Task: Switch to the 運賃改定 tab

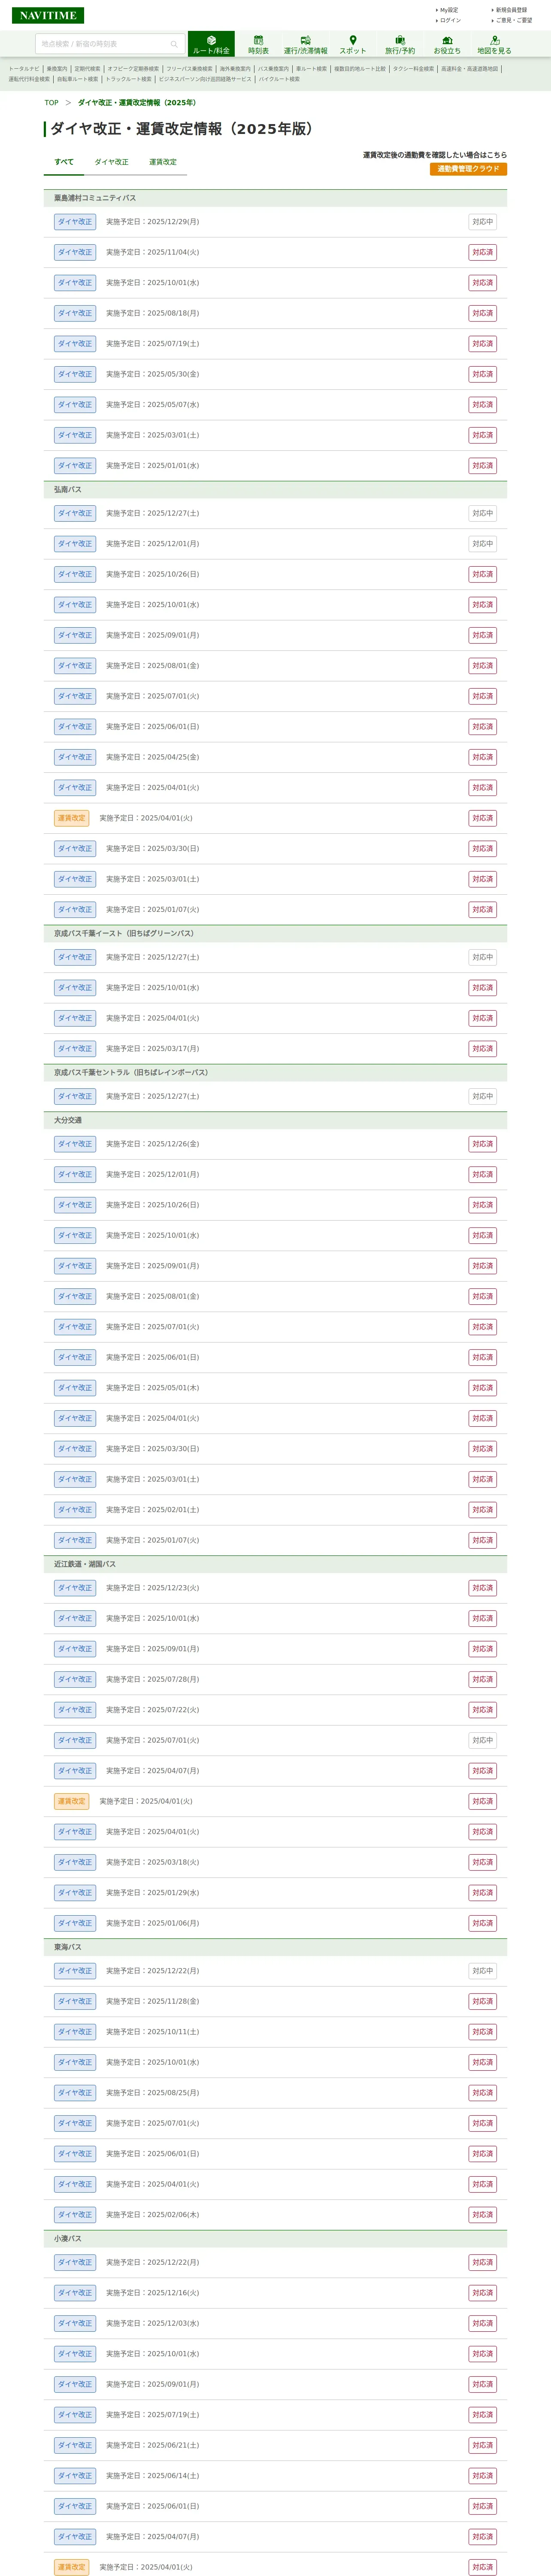Action: click(163, 162)
